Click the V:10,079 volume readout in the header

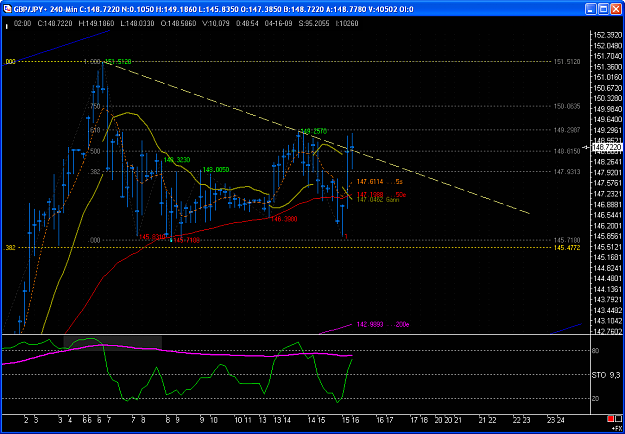tap(216, 24)
